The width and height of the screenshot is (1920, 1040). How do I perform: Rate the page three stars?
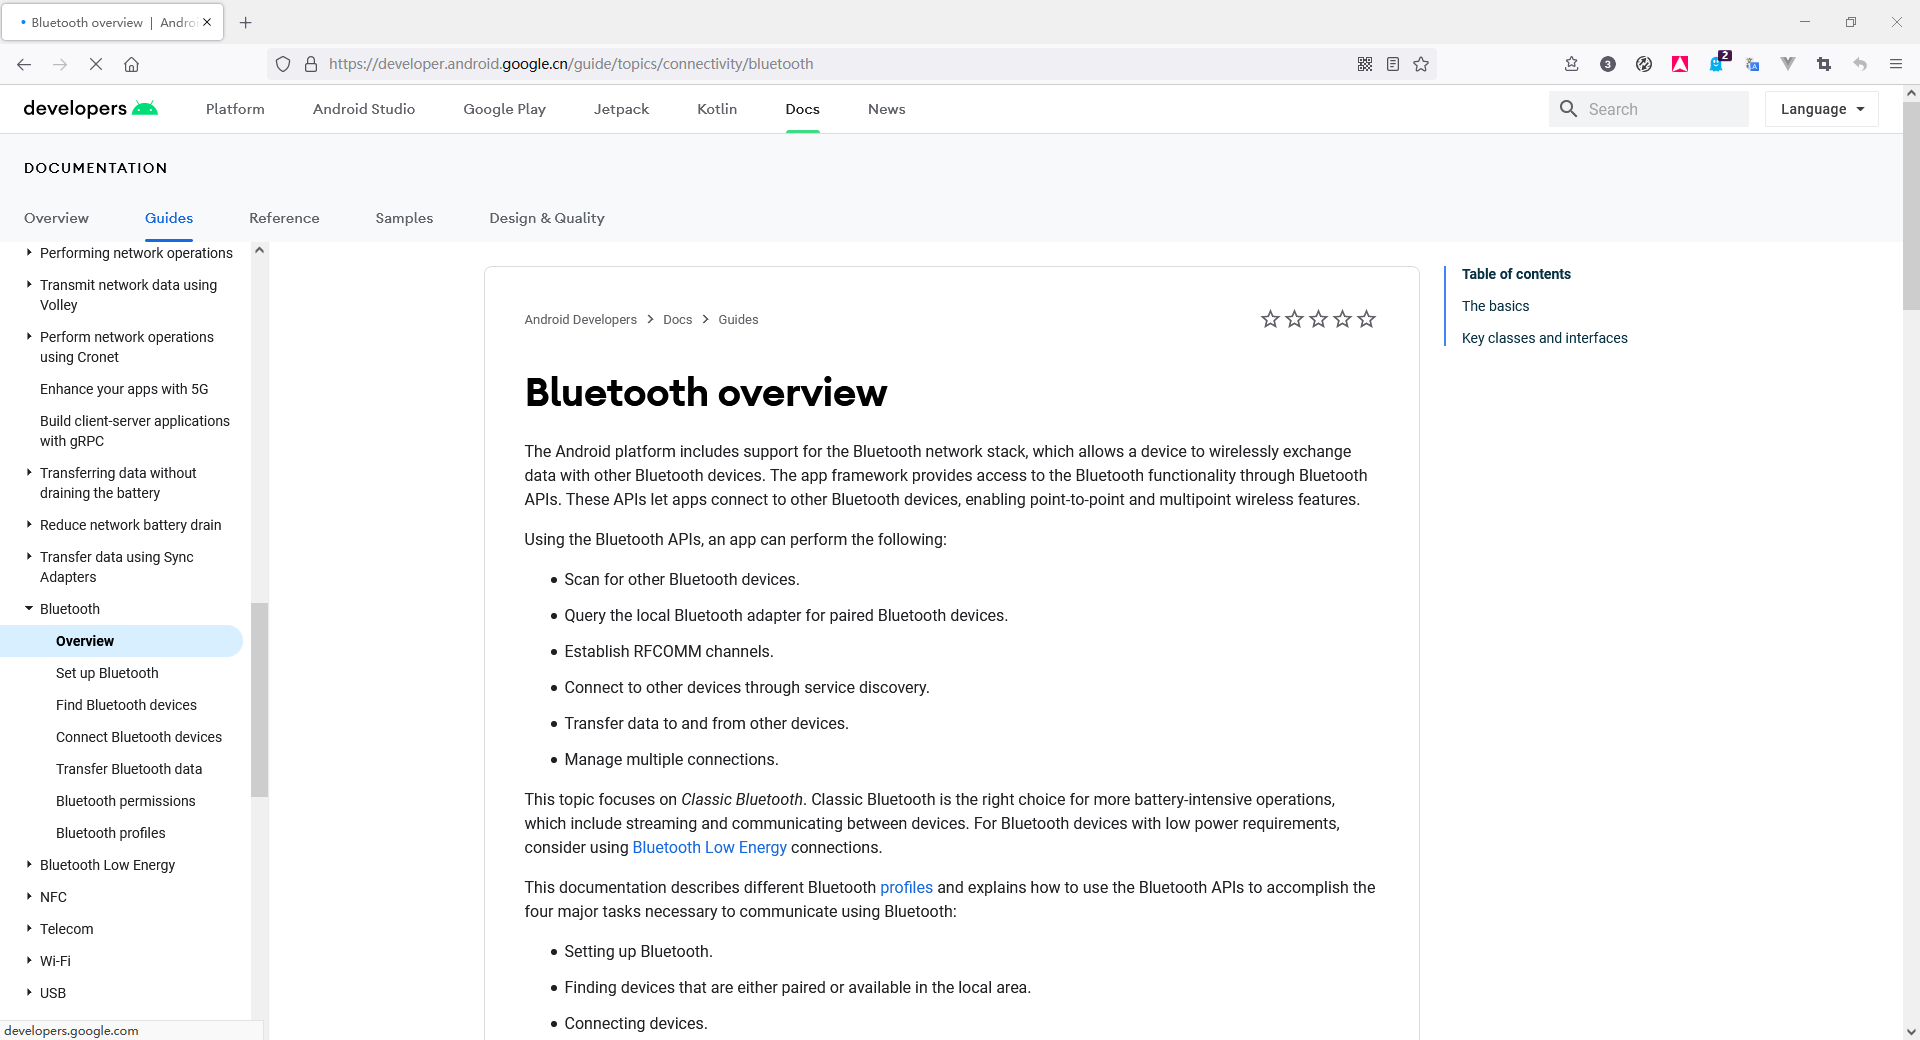click(x=1318, y=319)
